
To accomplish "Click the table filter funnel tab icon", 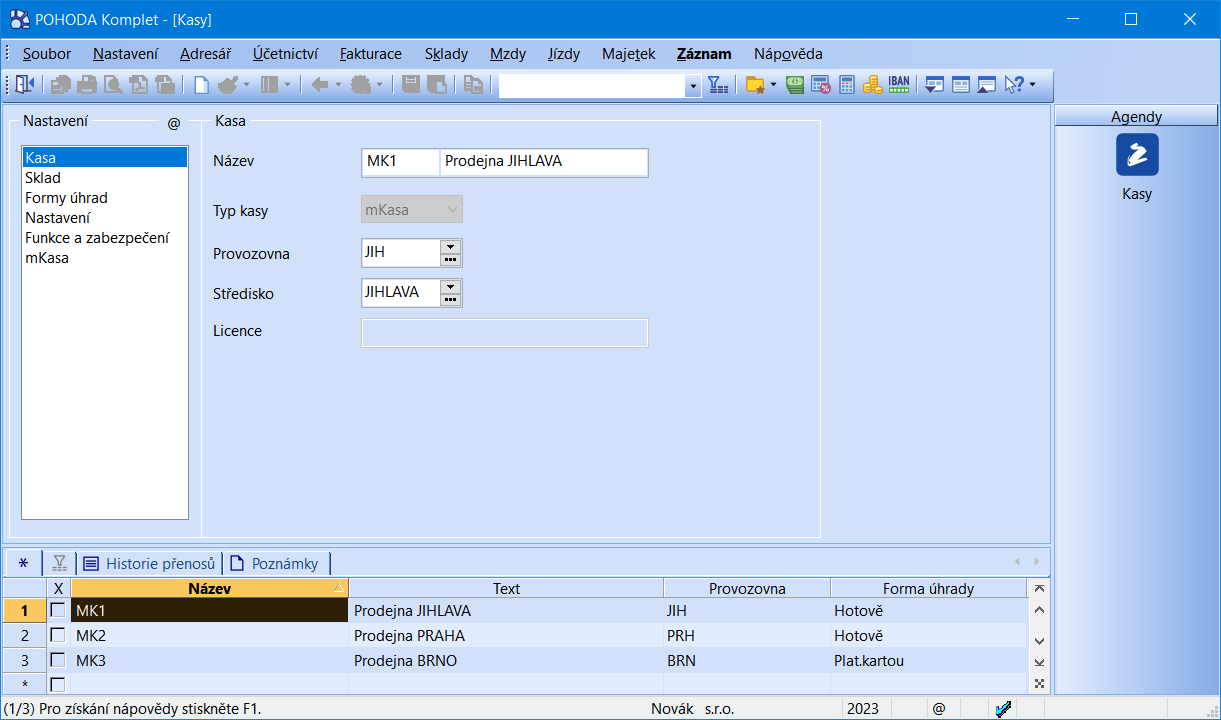I will [60, 563].
